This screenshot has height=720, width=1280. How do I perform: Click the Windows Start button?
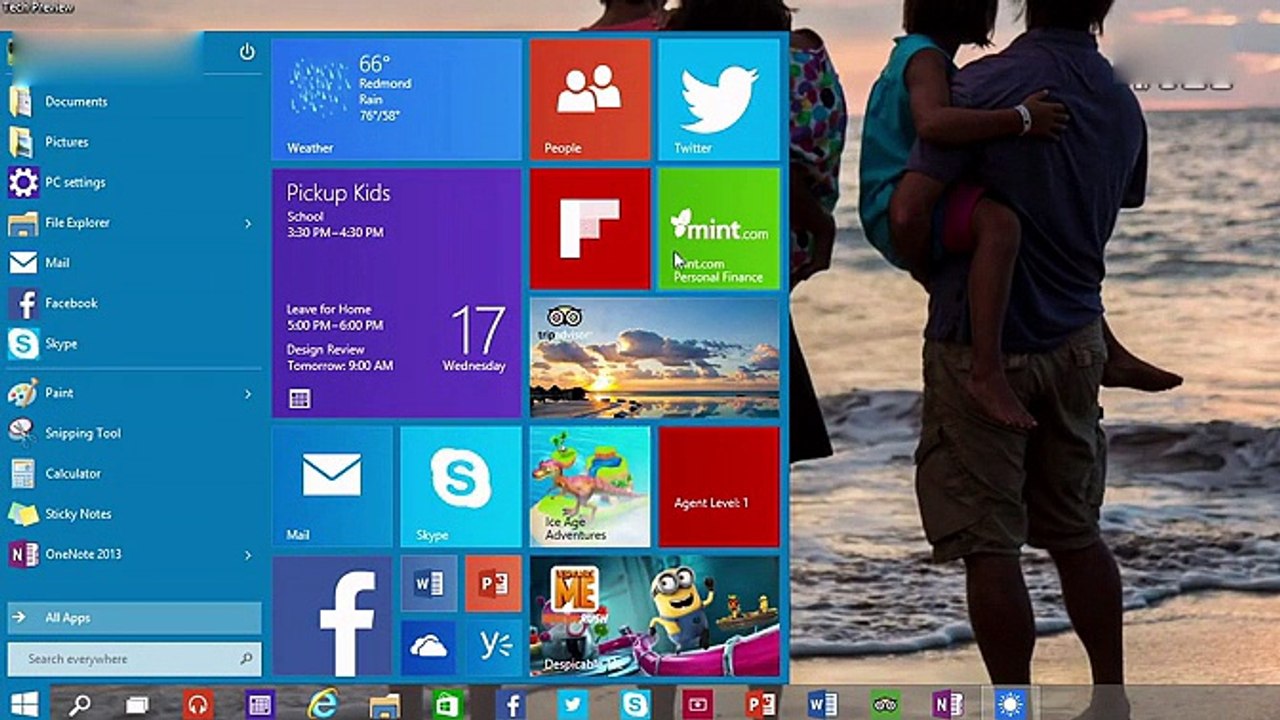25,704
